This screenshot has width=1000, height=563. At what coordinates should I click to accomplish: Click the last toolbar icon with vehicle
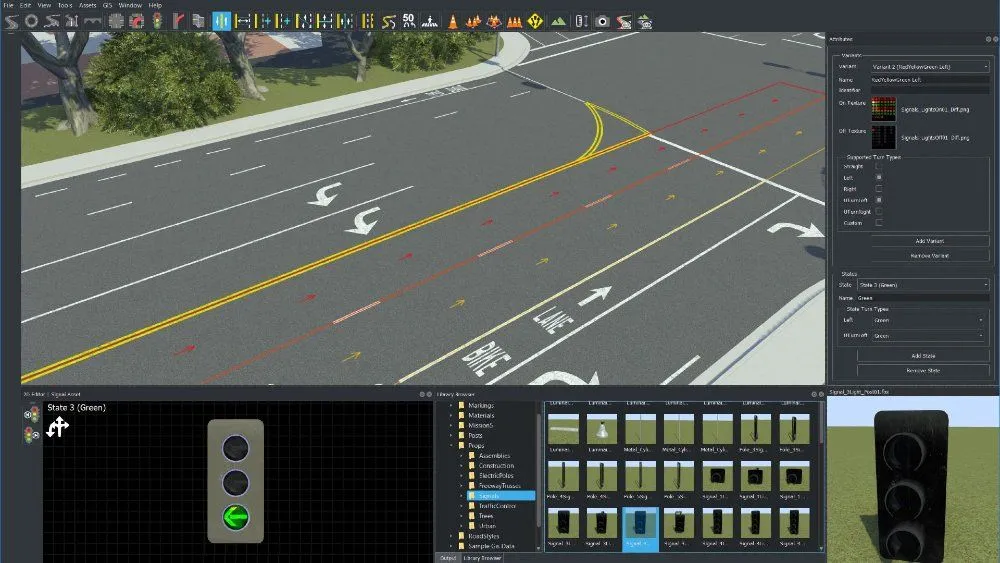tap(645, 21)
